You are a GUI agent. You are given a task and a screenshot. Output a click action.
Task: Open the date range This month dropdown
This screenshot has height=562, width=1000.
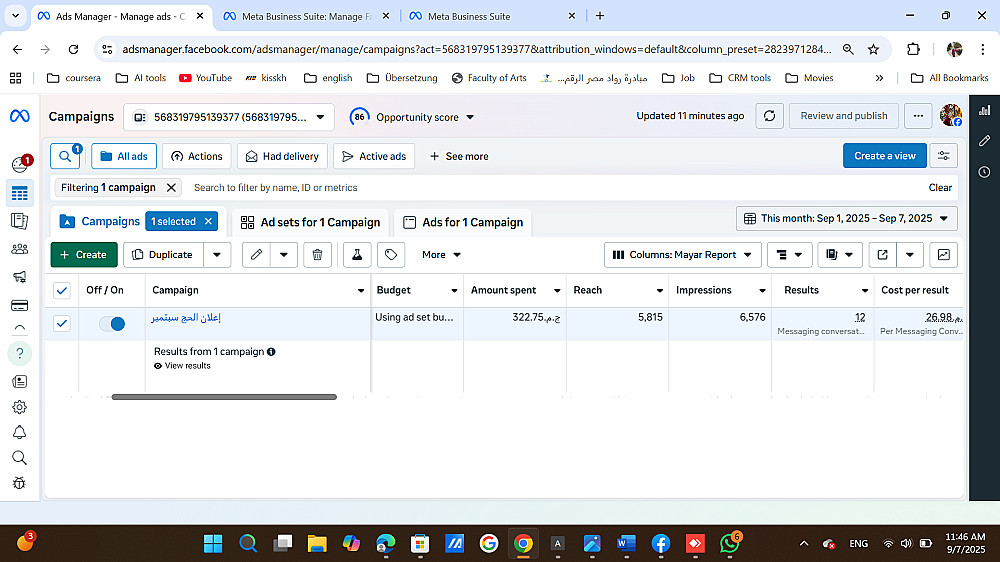tap(846, 218)
